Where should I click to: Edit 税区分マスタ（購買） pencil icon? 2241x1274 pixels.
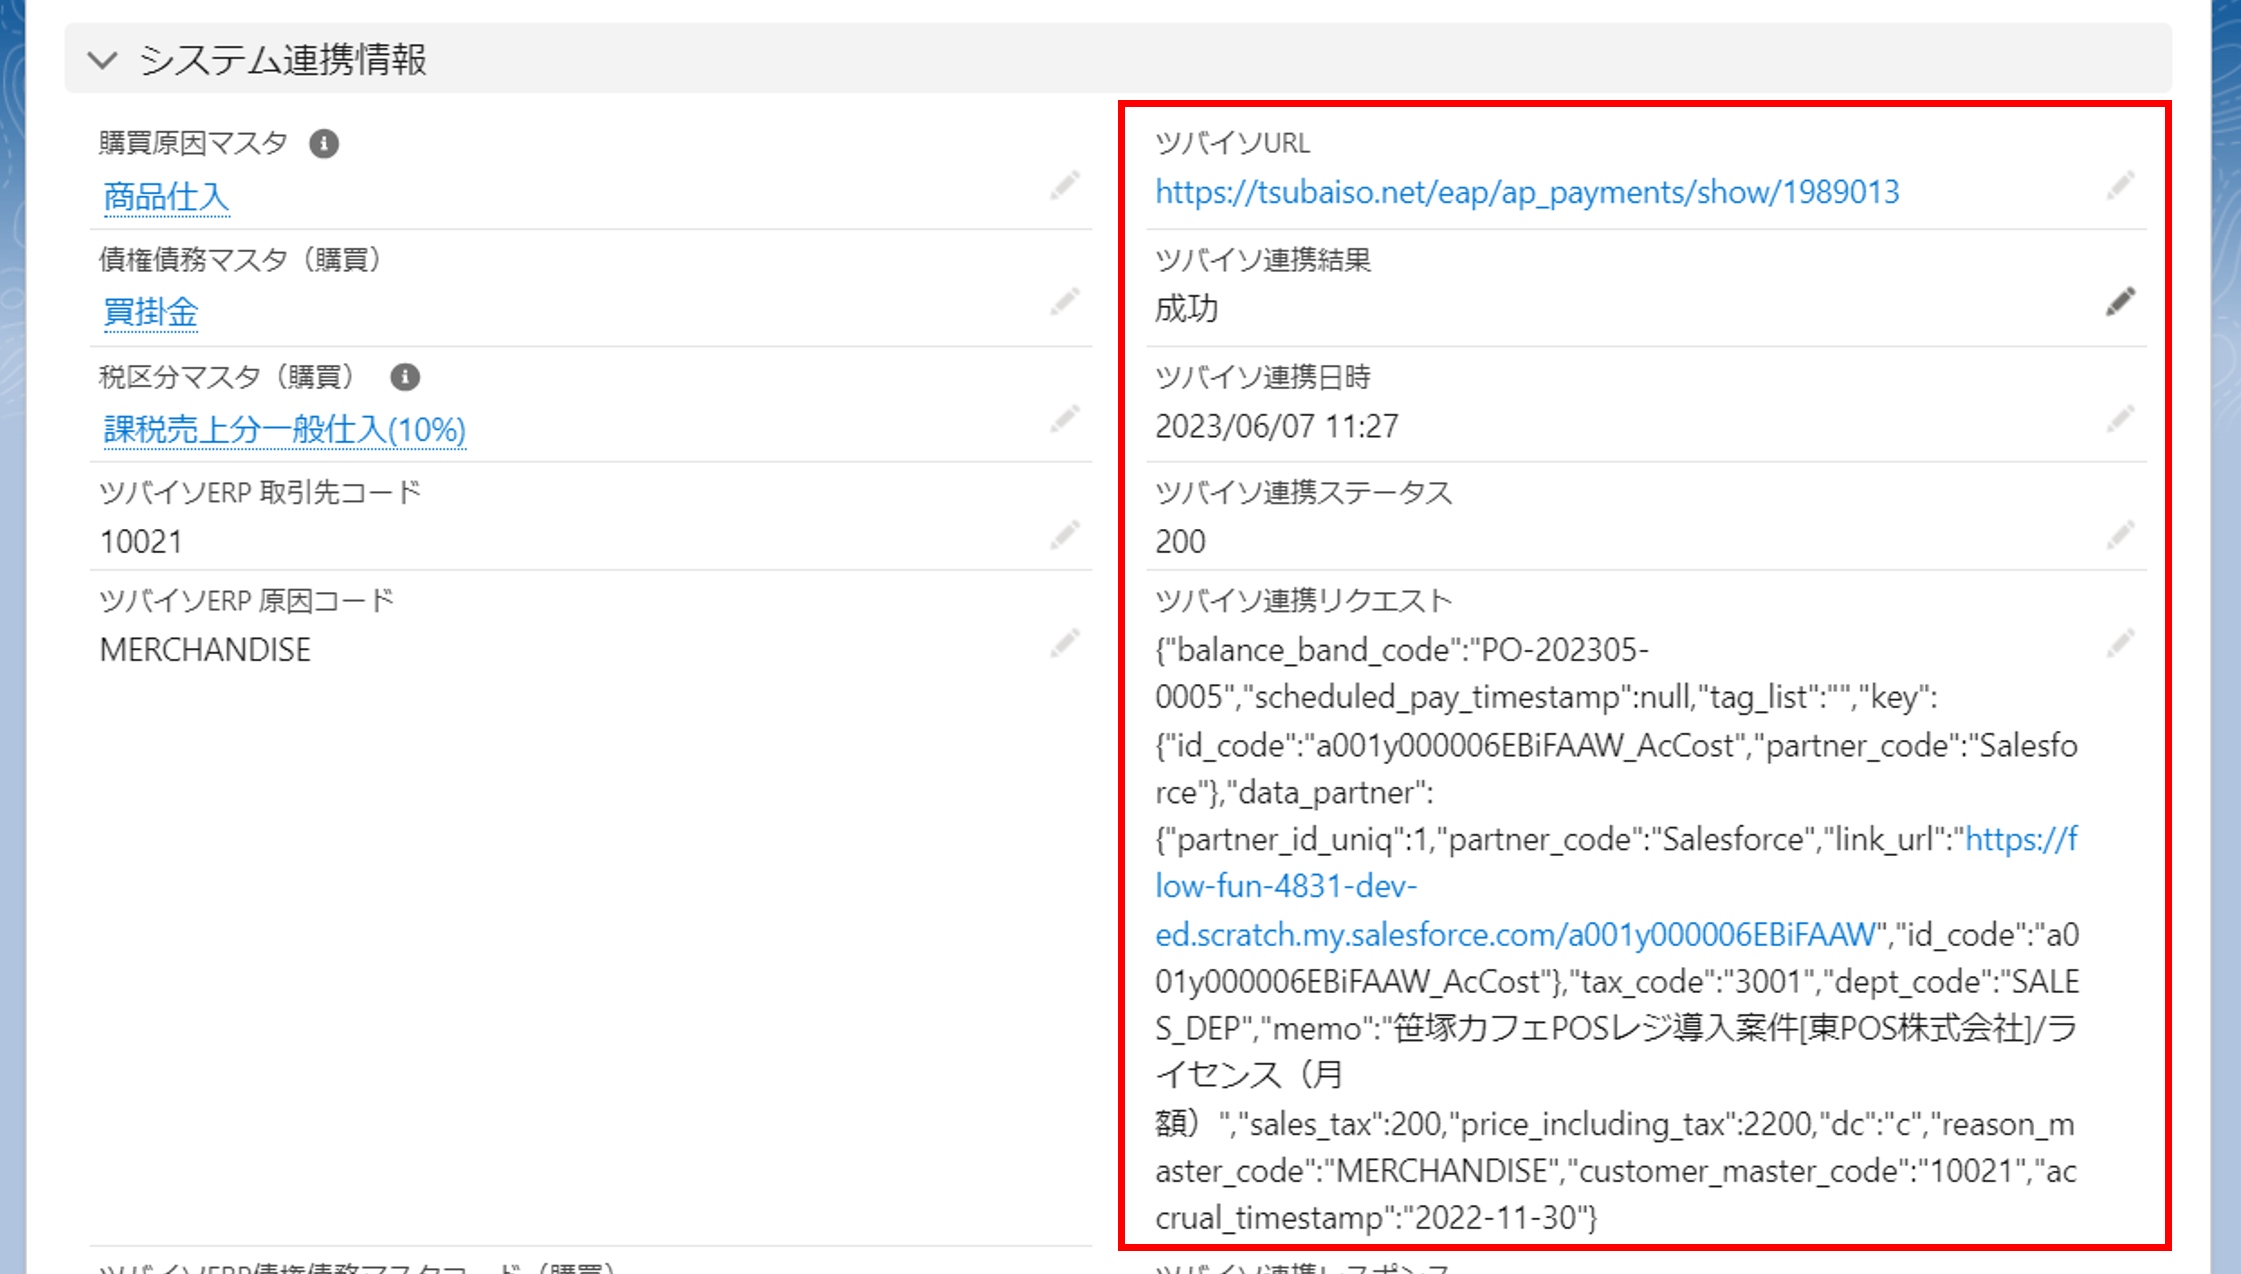click(x=1064, y=419)
